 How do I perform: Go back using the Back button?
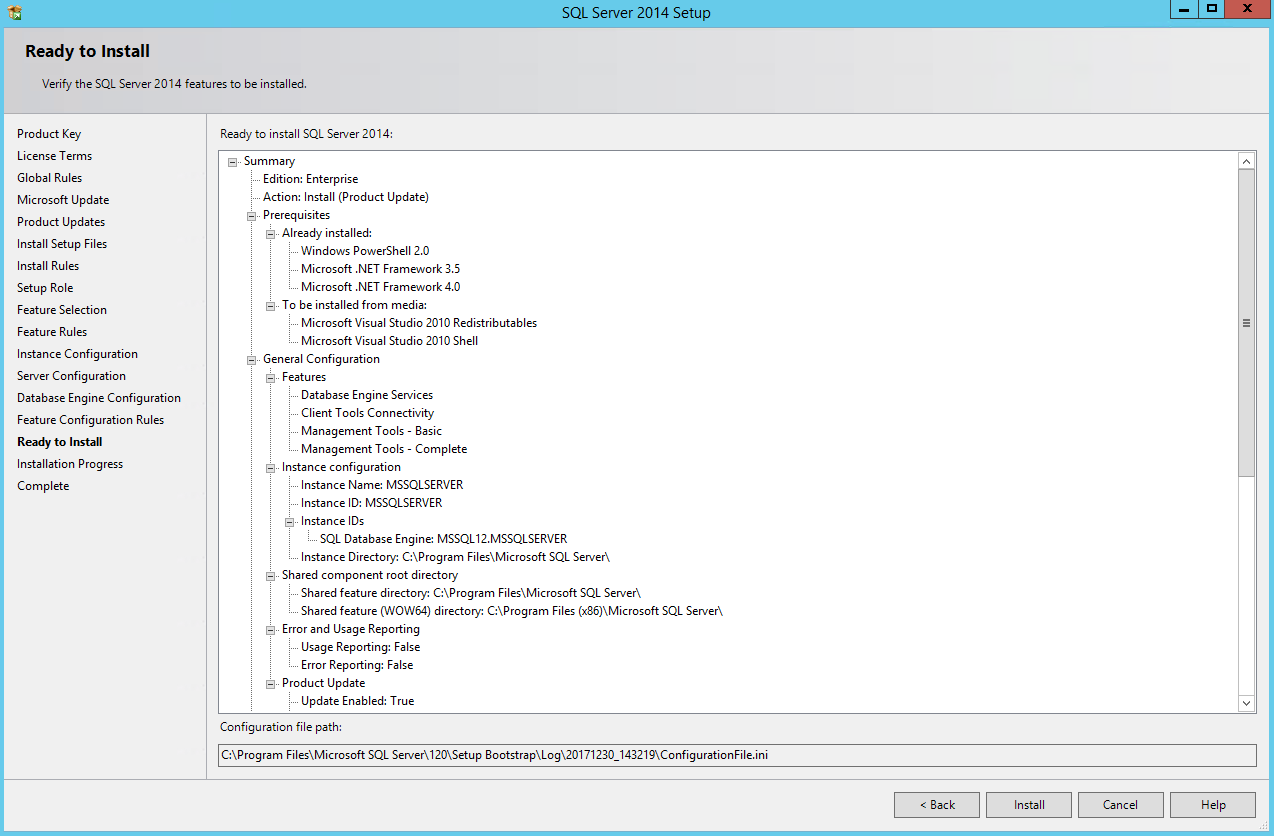(936, 804)
